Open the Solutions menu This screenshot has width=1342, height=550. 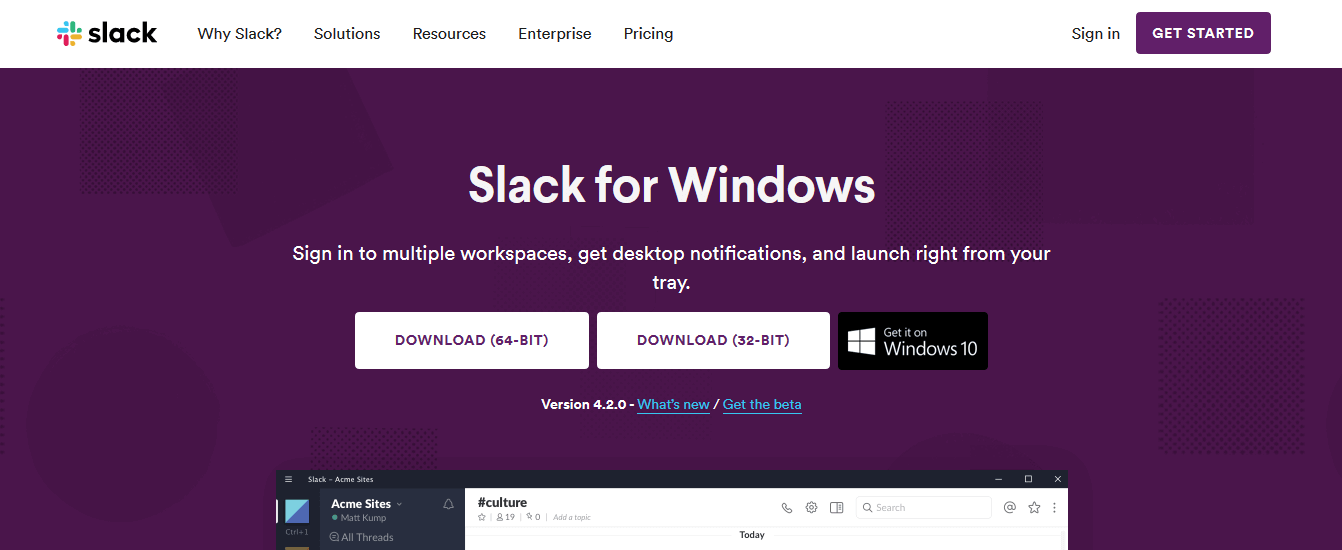click(347, 34)
